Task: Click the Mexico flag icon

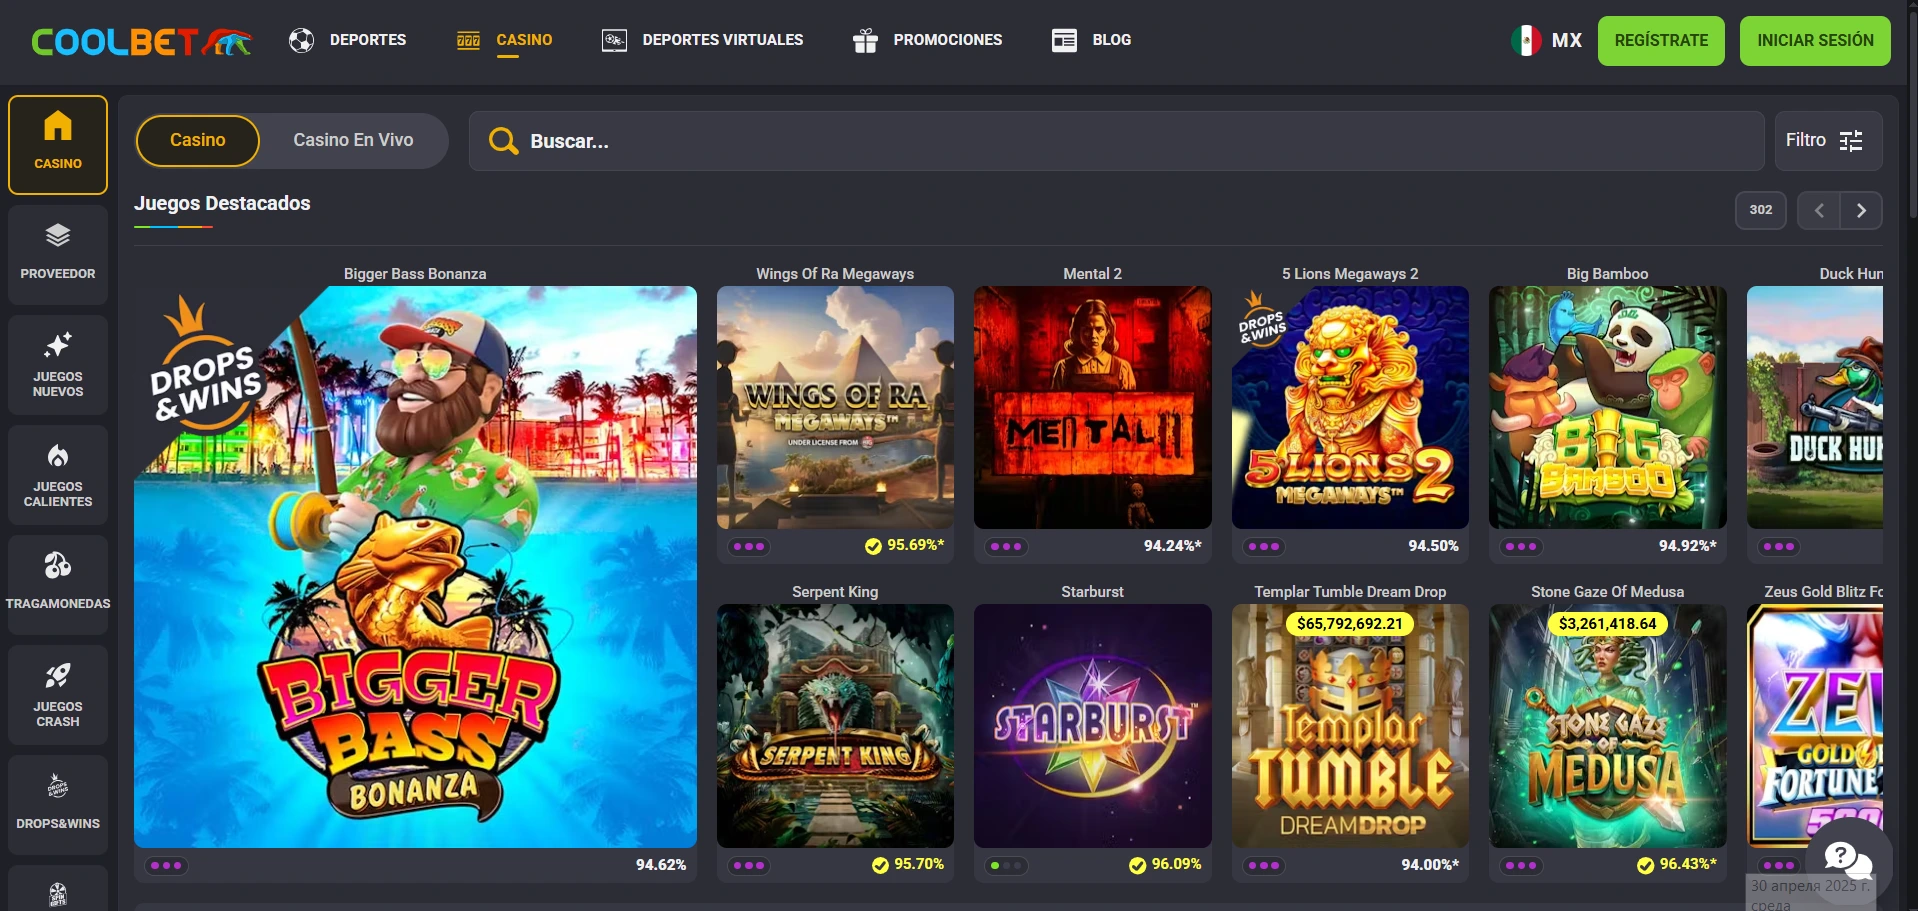Action: (1526, 40)
